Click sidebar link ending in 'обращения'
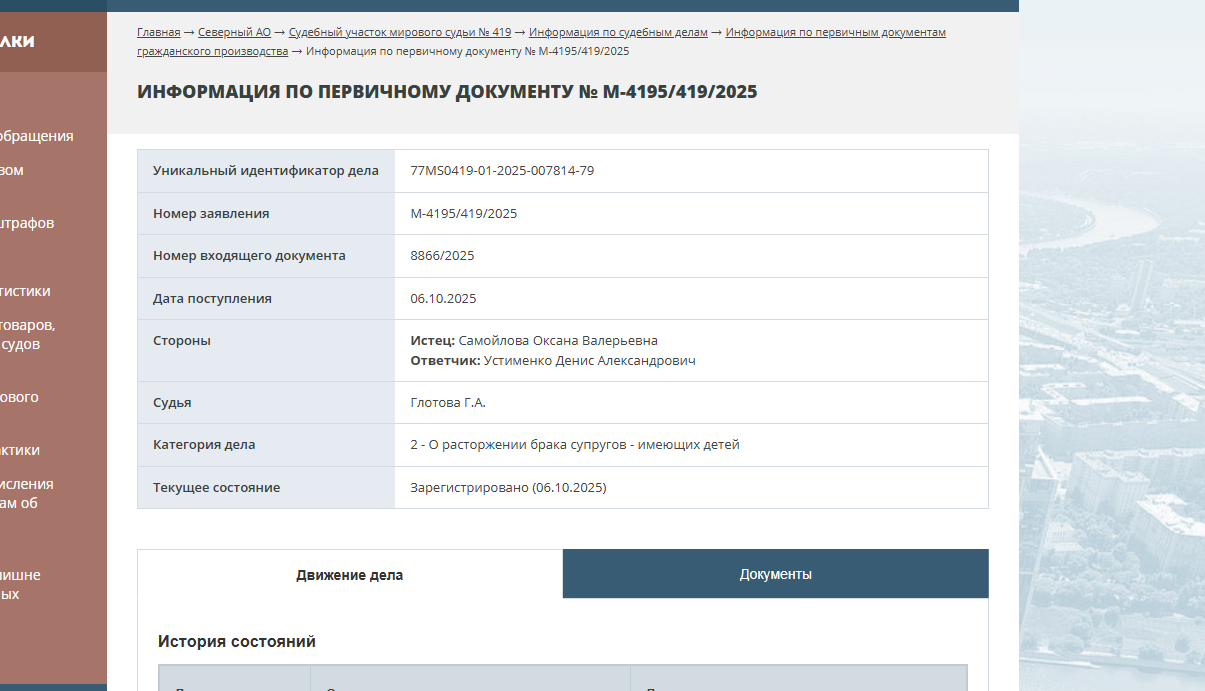 [x=36, y=136]
